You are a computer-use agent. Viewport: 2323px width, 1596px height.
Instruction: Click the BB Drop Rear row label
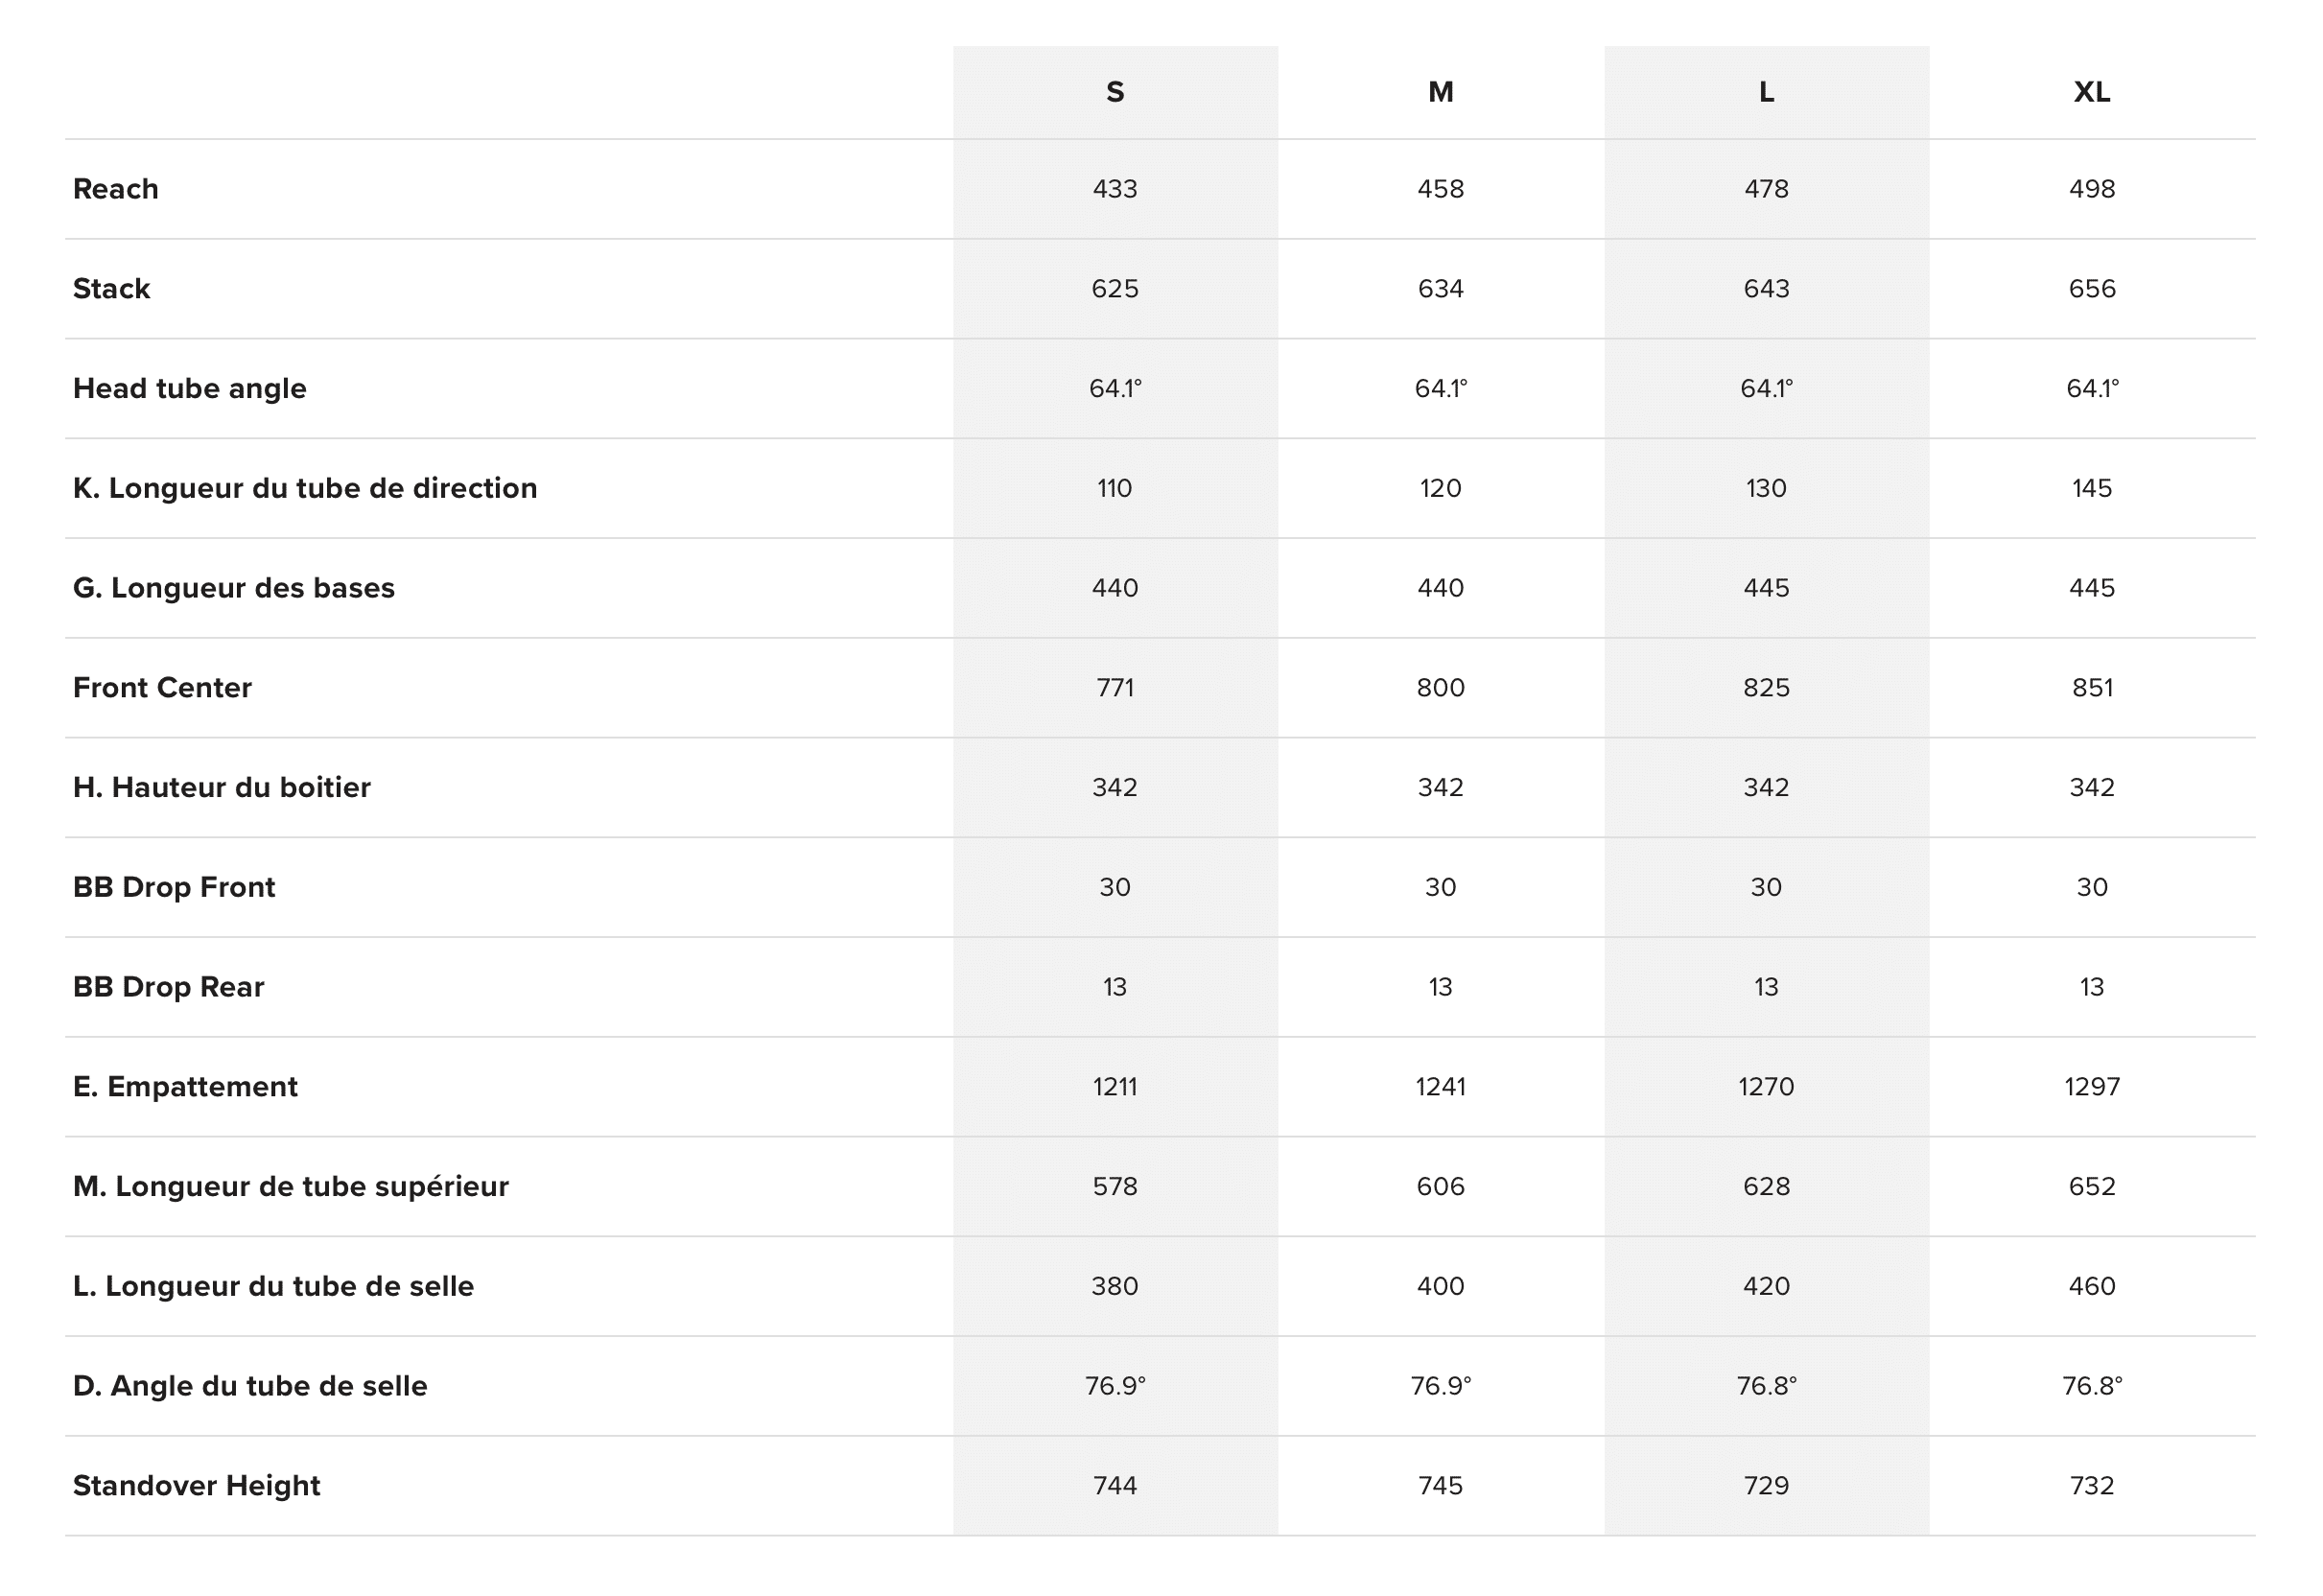coord(169,987)
